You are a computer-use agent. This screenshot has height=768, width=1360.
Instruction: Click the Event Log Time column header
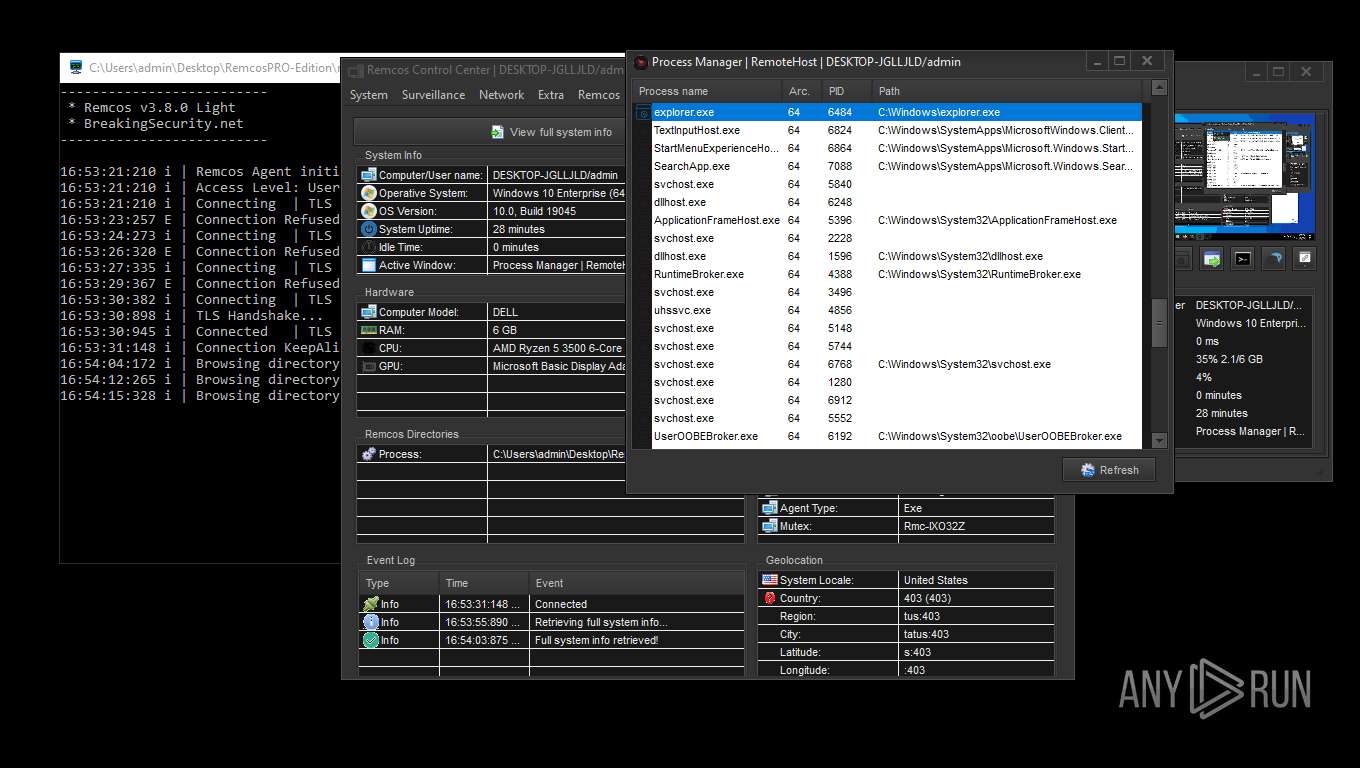click(x=484, y=583)
